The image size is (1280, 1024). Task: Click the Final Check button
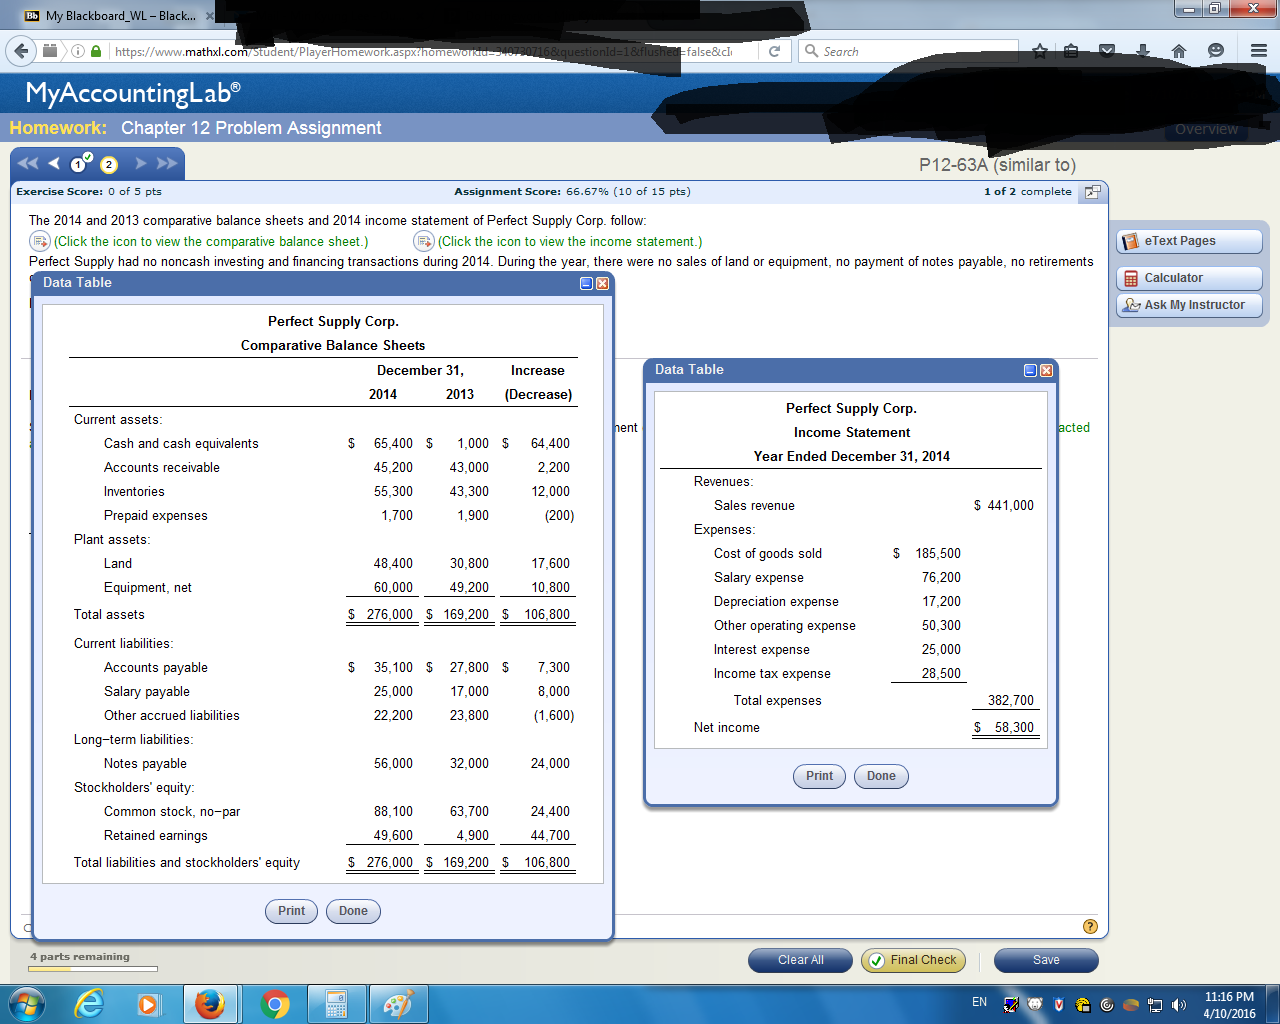(x=913, y=960)
